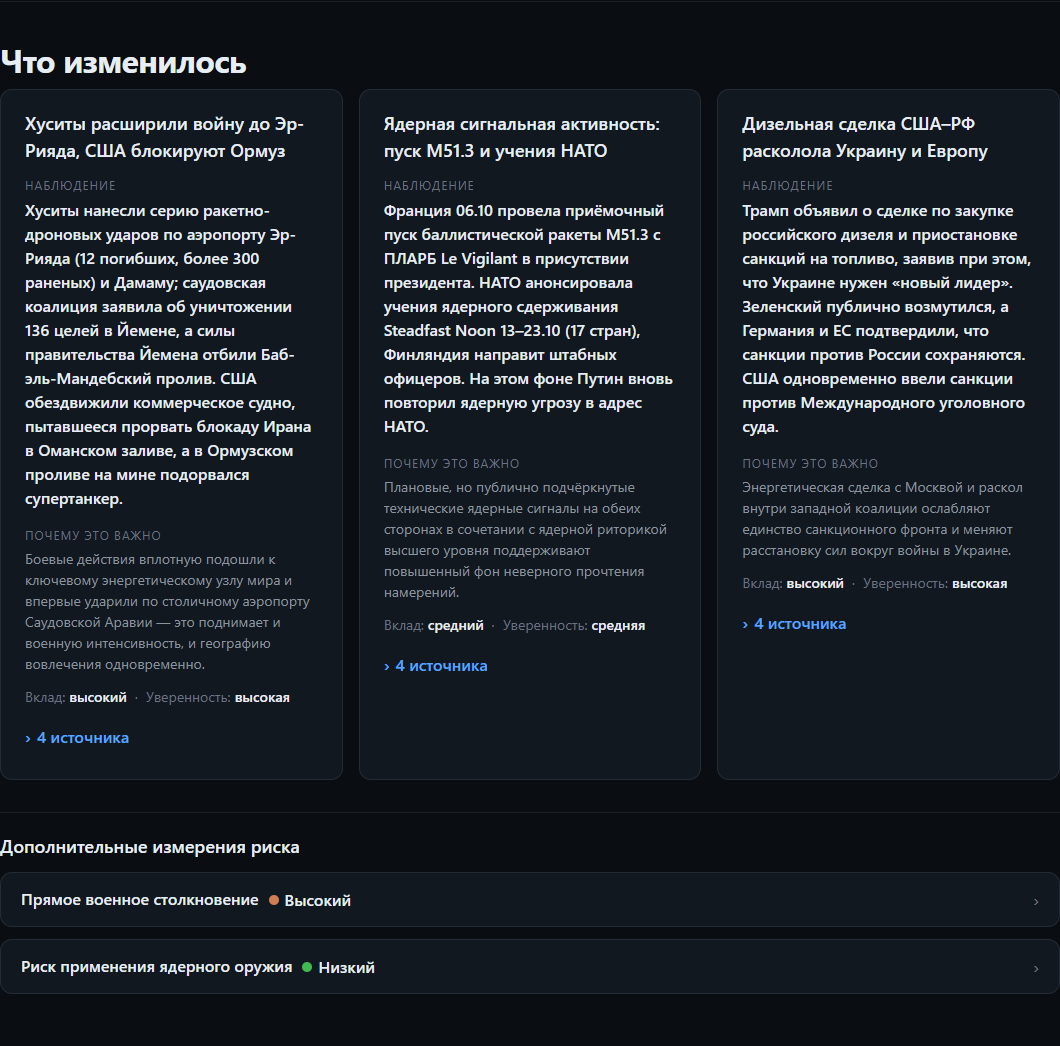Click the orange status dot beside "Высокий"
Screen dimensions: 1060x1046
274,900
